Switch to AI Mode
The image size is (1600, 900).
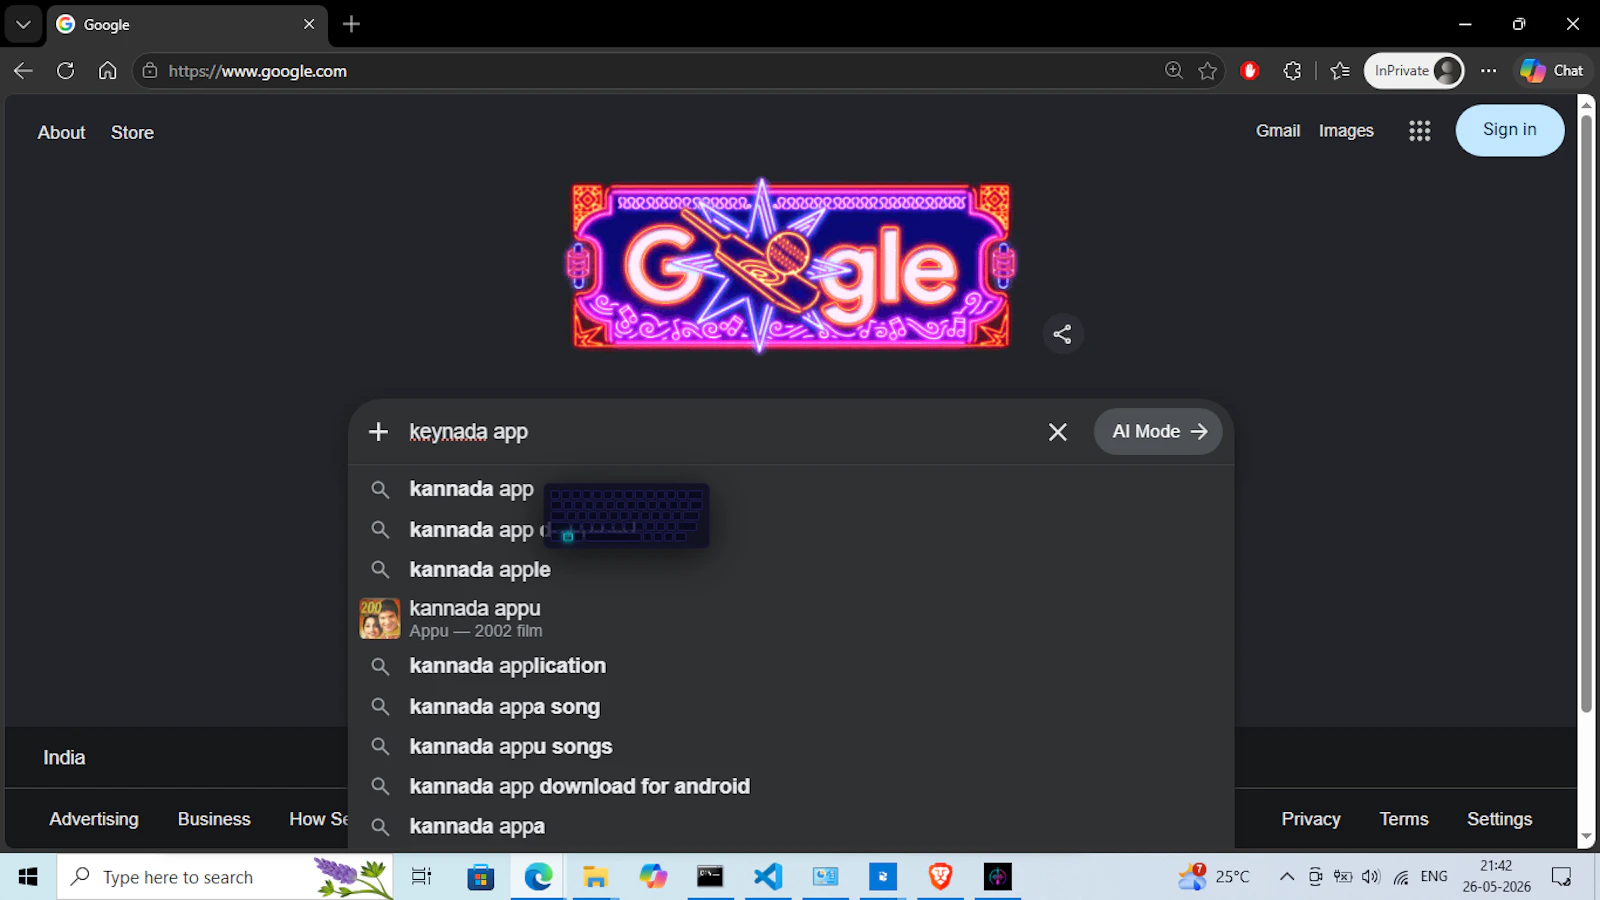click(x=1158, y=432)
